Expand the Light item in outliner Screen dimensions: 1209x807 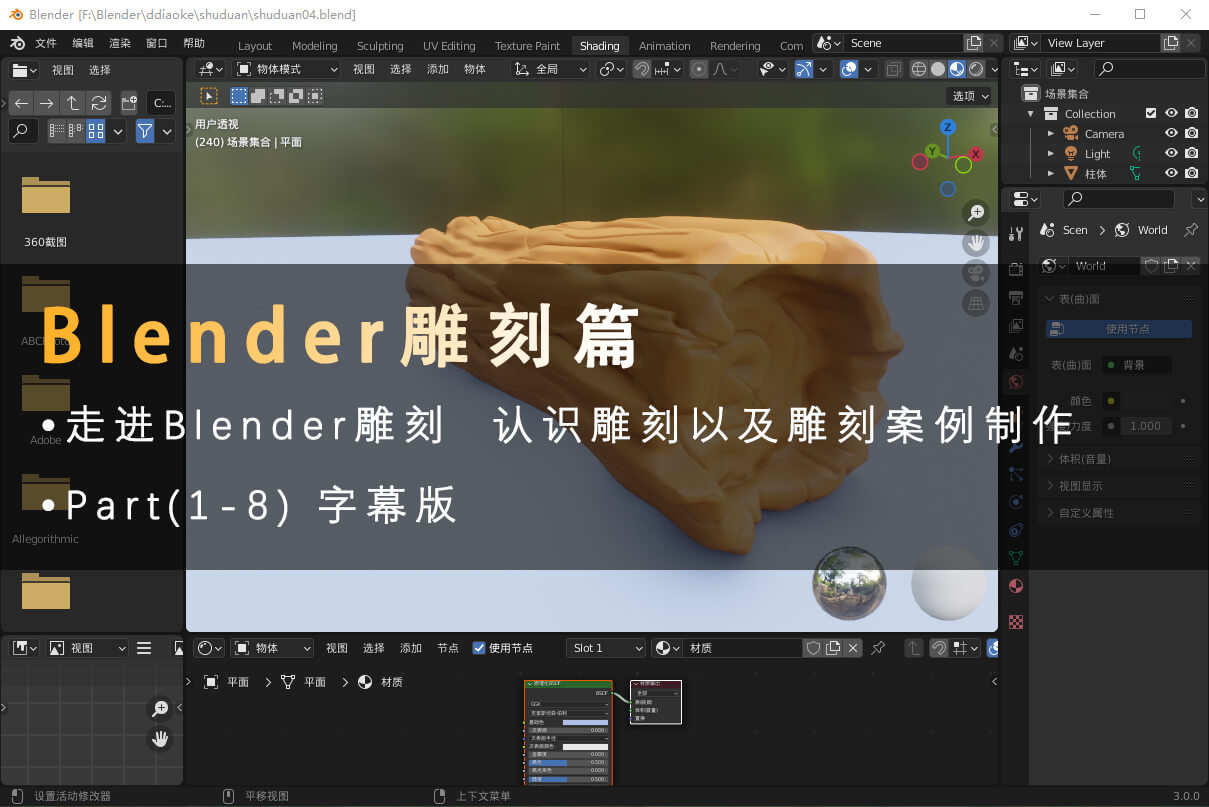tap(1051, 154)
